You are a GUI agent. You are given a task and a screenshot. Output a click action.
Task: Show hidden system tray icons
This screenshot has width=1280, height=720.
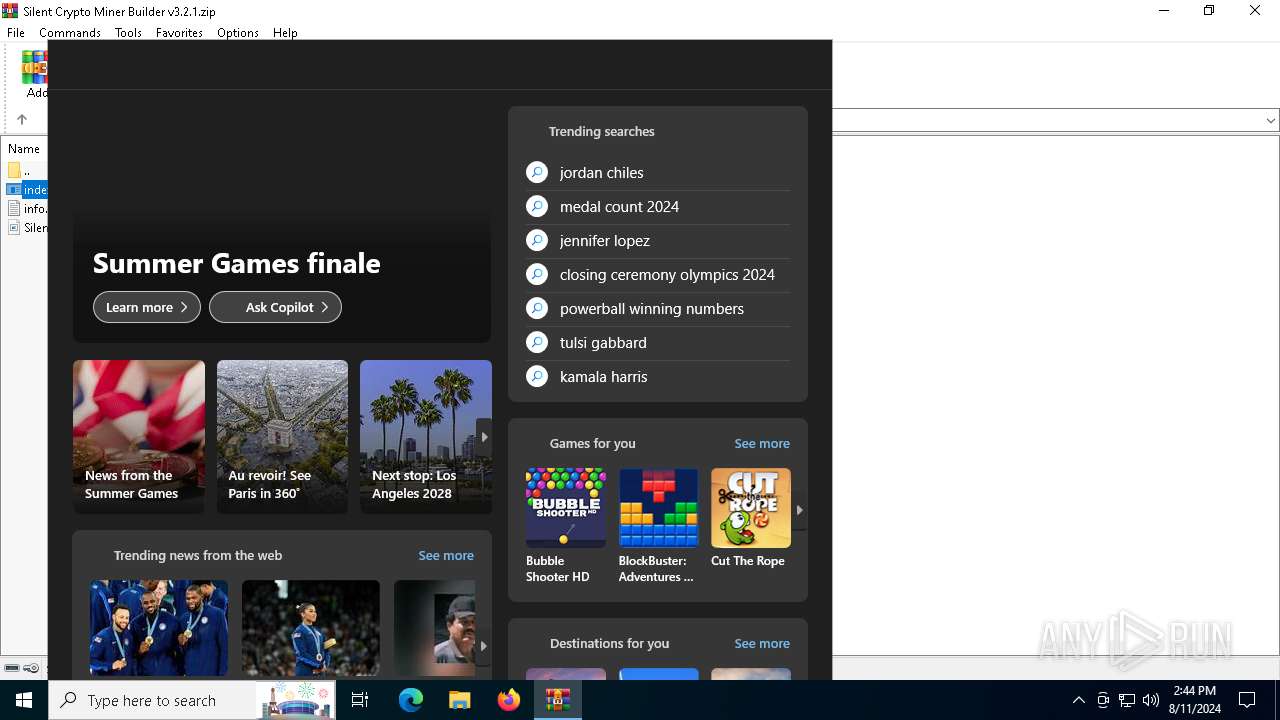coord(1078,700)
